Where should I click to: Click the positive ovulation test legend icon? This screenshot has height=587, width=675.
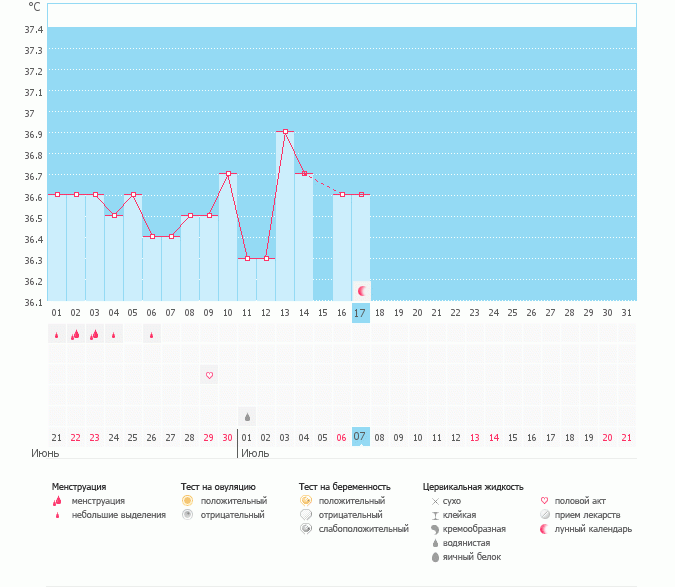point(187,500)
